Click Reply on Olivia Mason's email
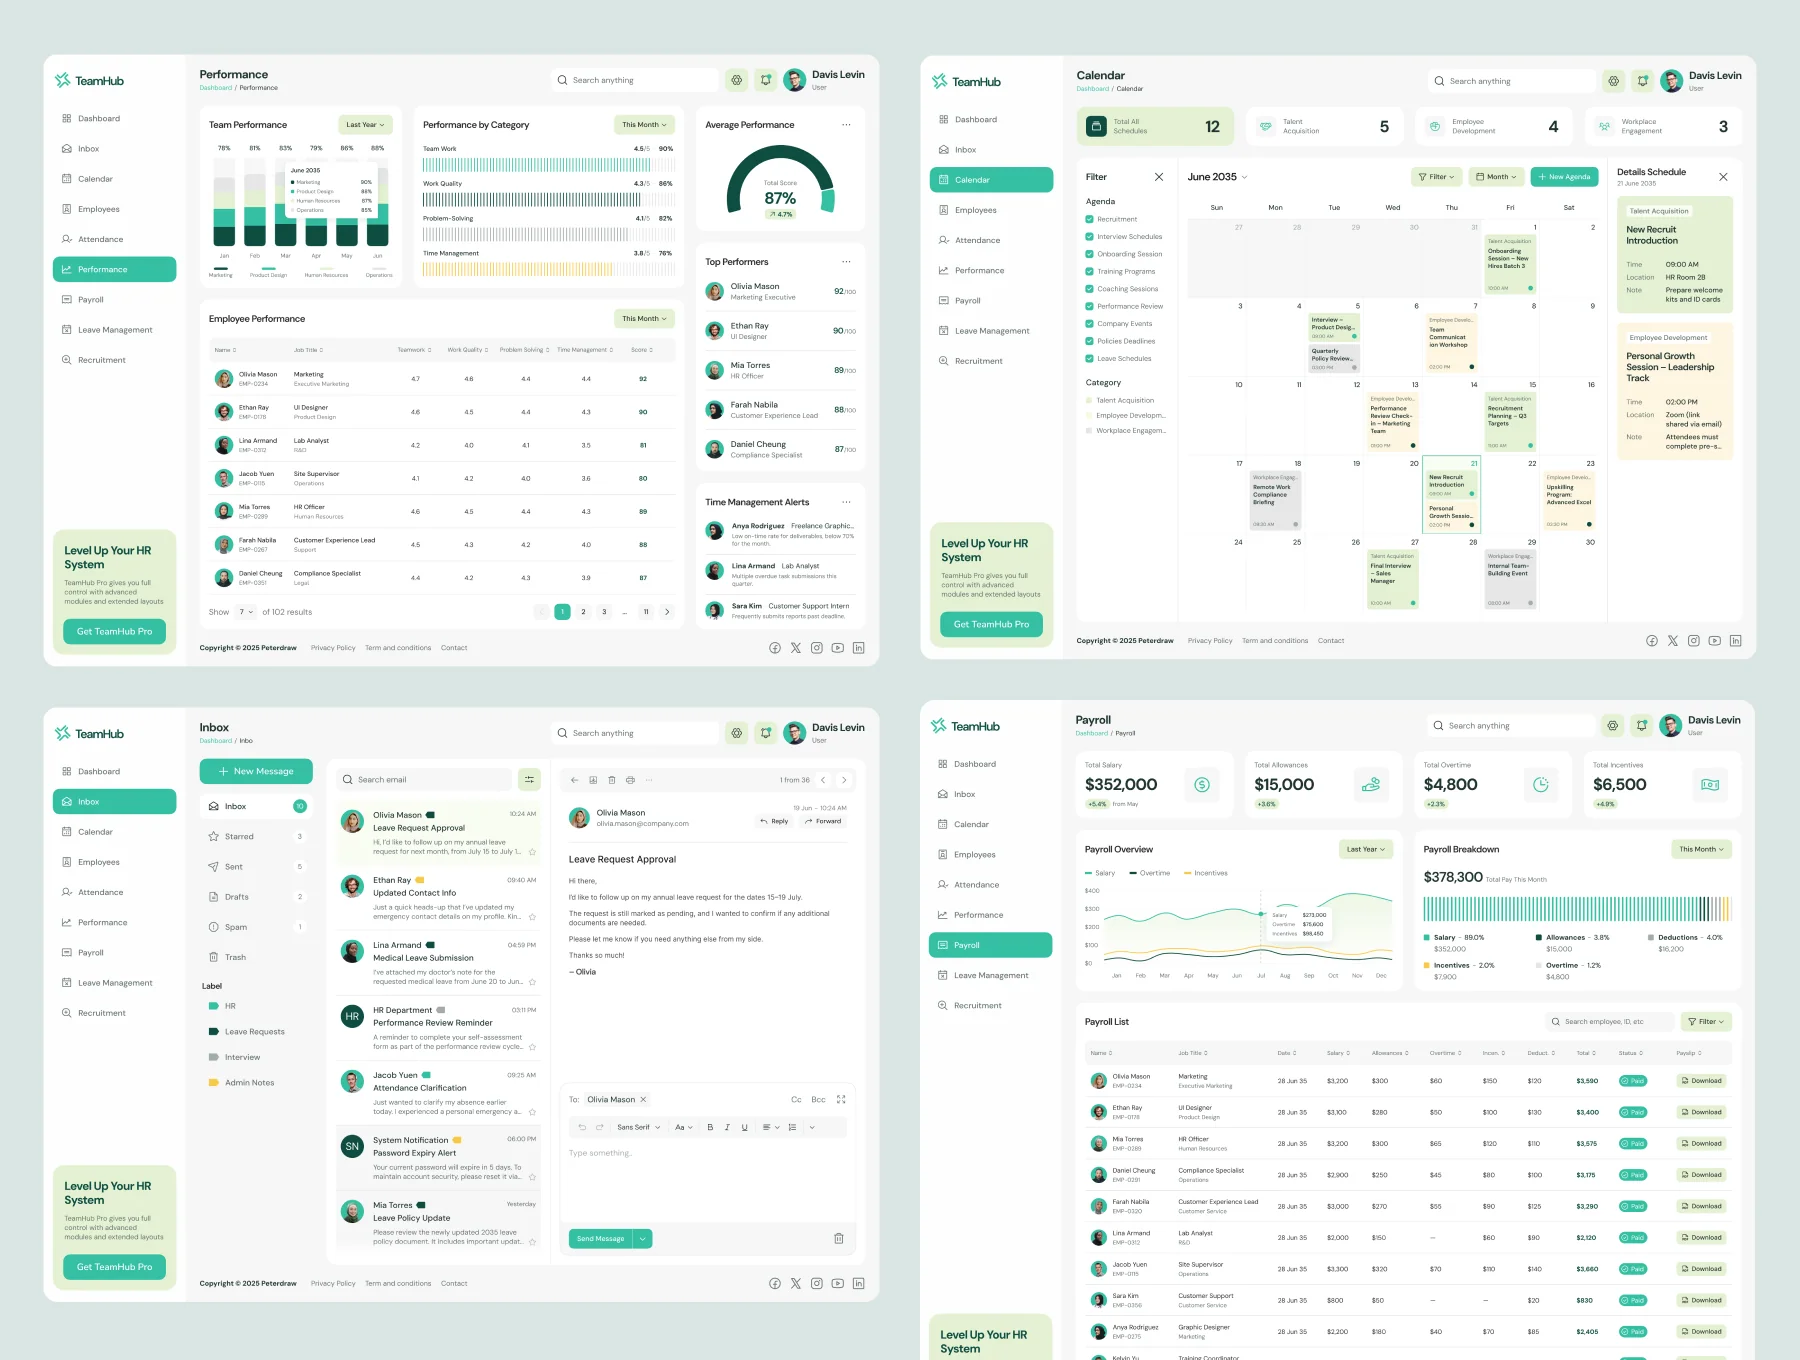This screenshot has height=1360, width=1800. 774,821
